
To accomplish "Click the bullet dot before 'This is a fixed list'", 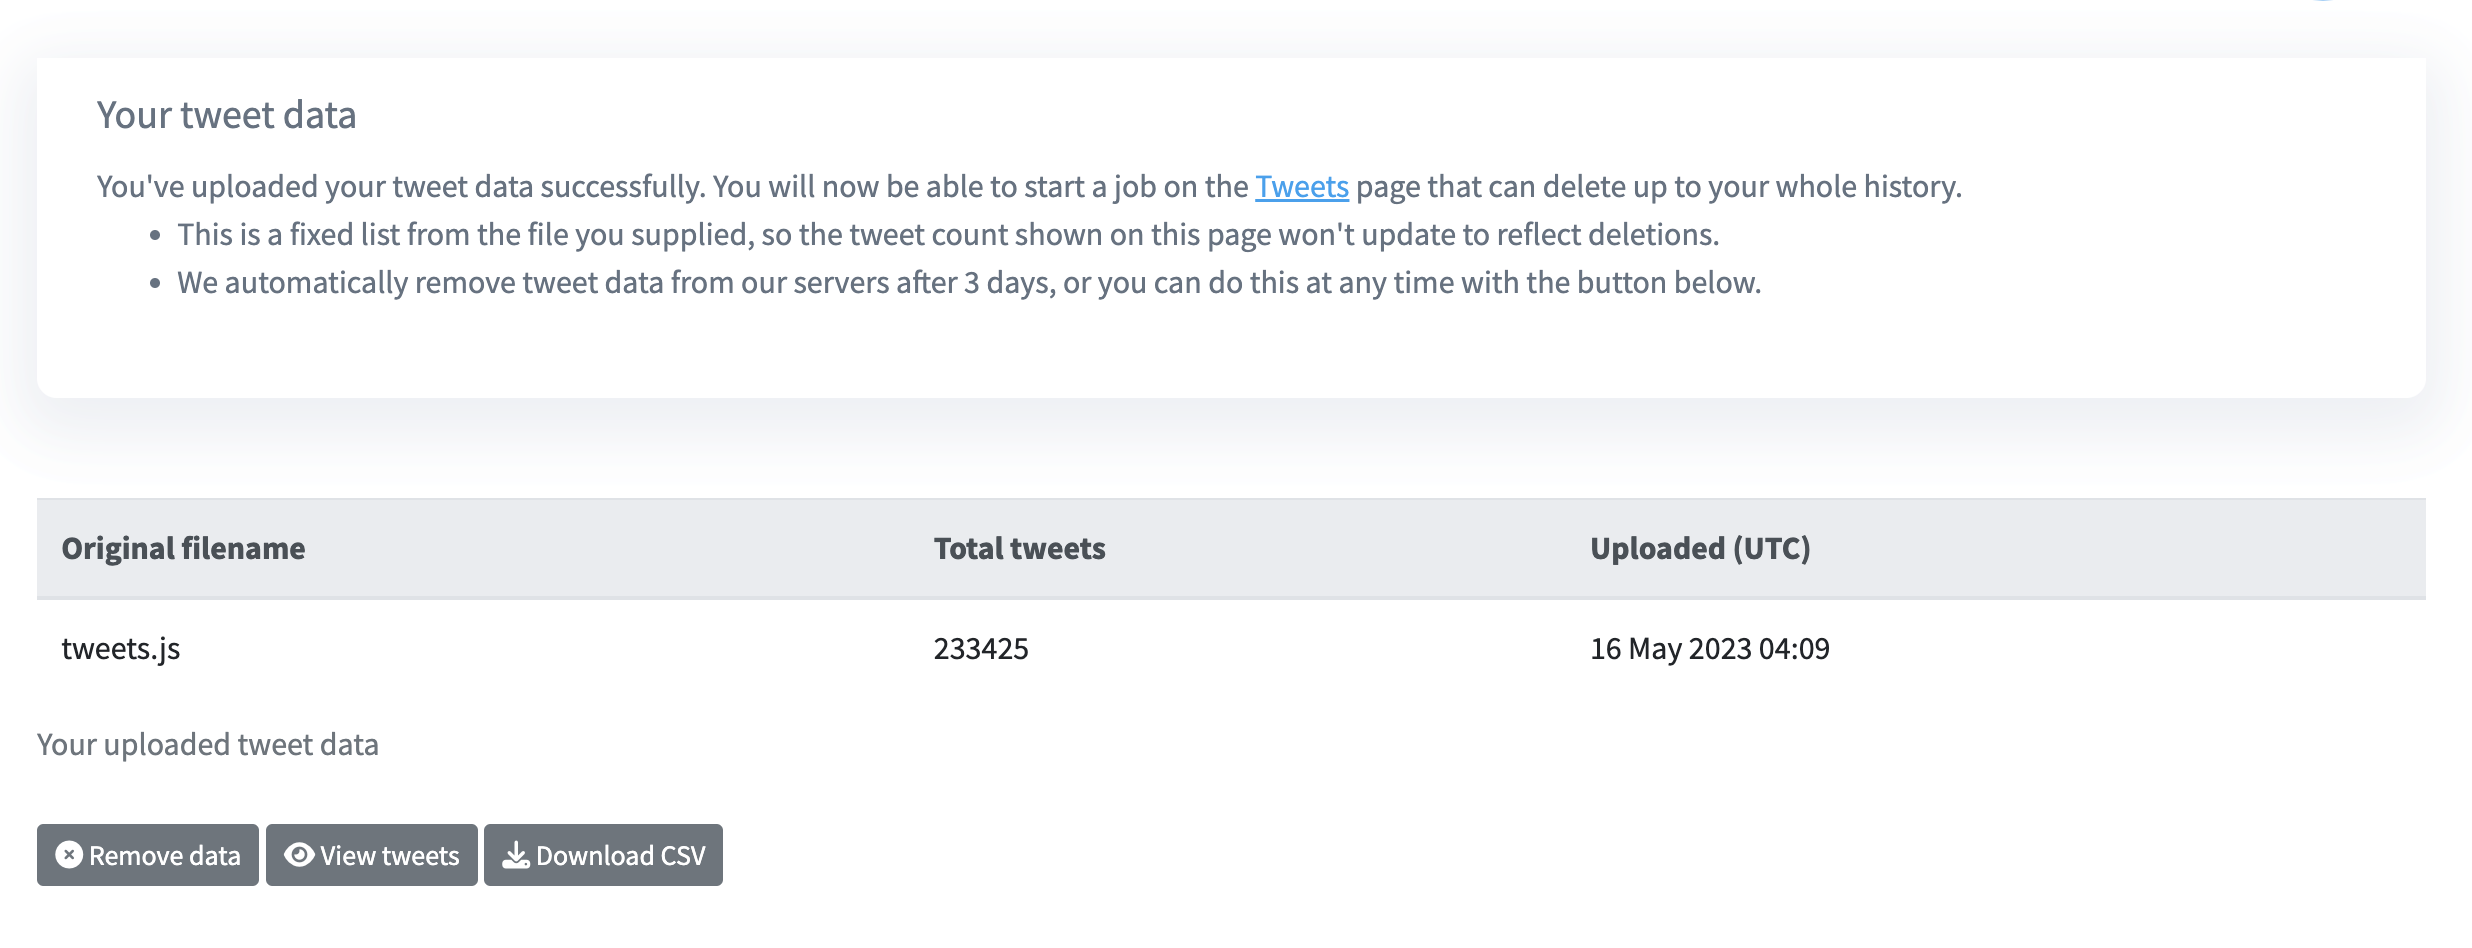I will click(x=155, y=236).
